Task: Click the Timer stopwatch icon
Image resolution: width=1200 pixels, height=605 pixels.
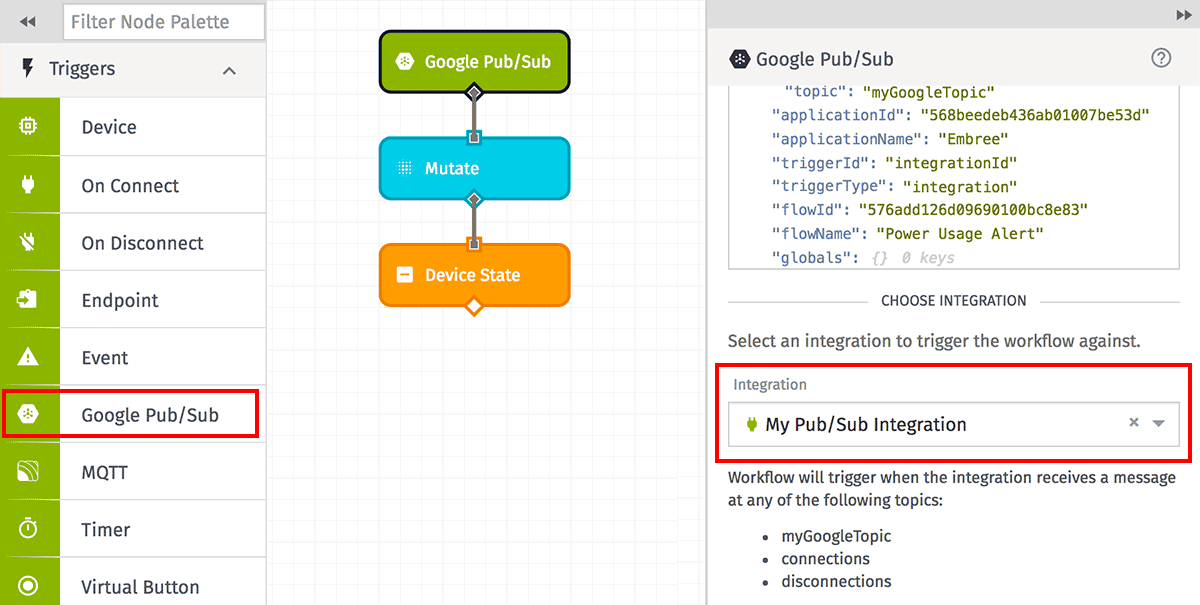Action: (28, 529)
